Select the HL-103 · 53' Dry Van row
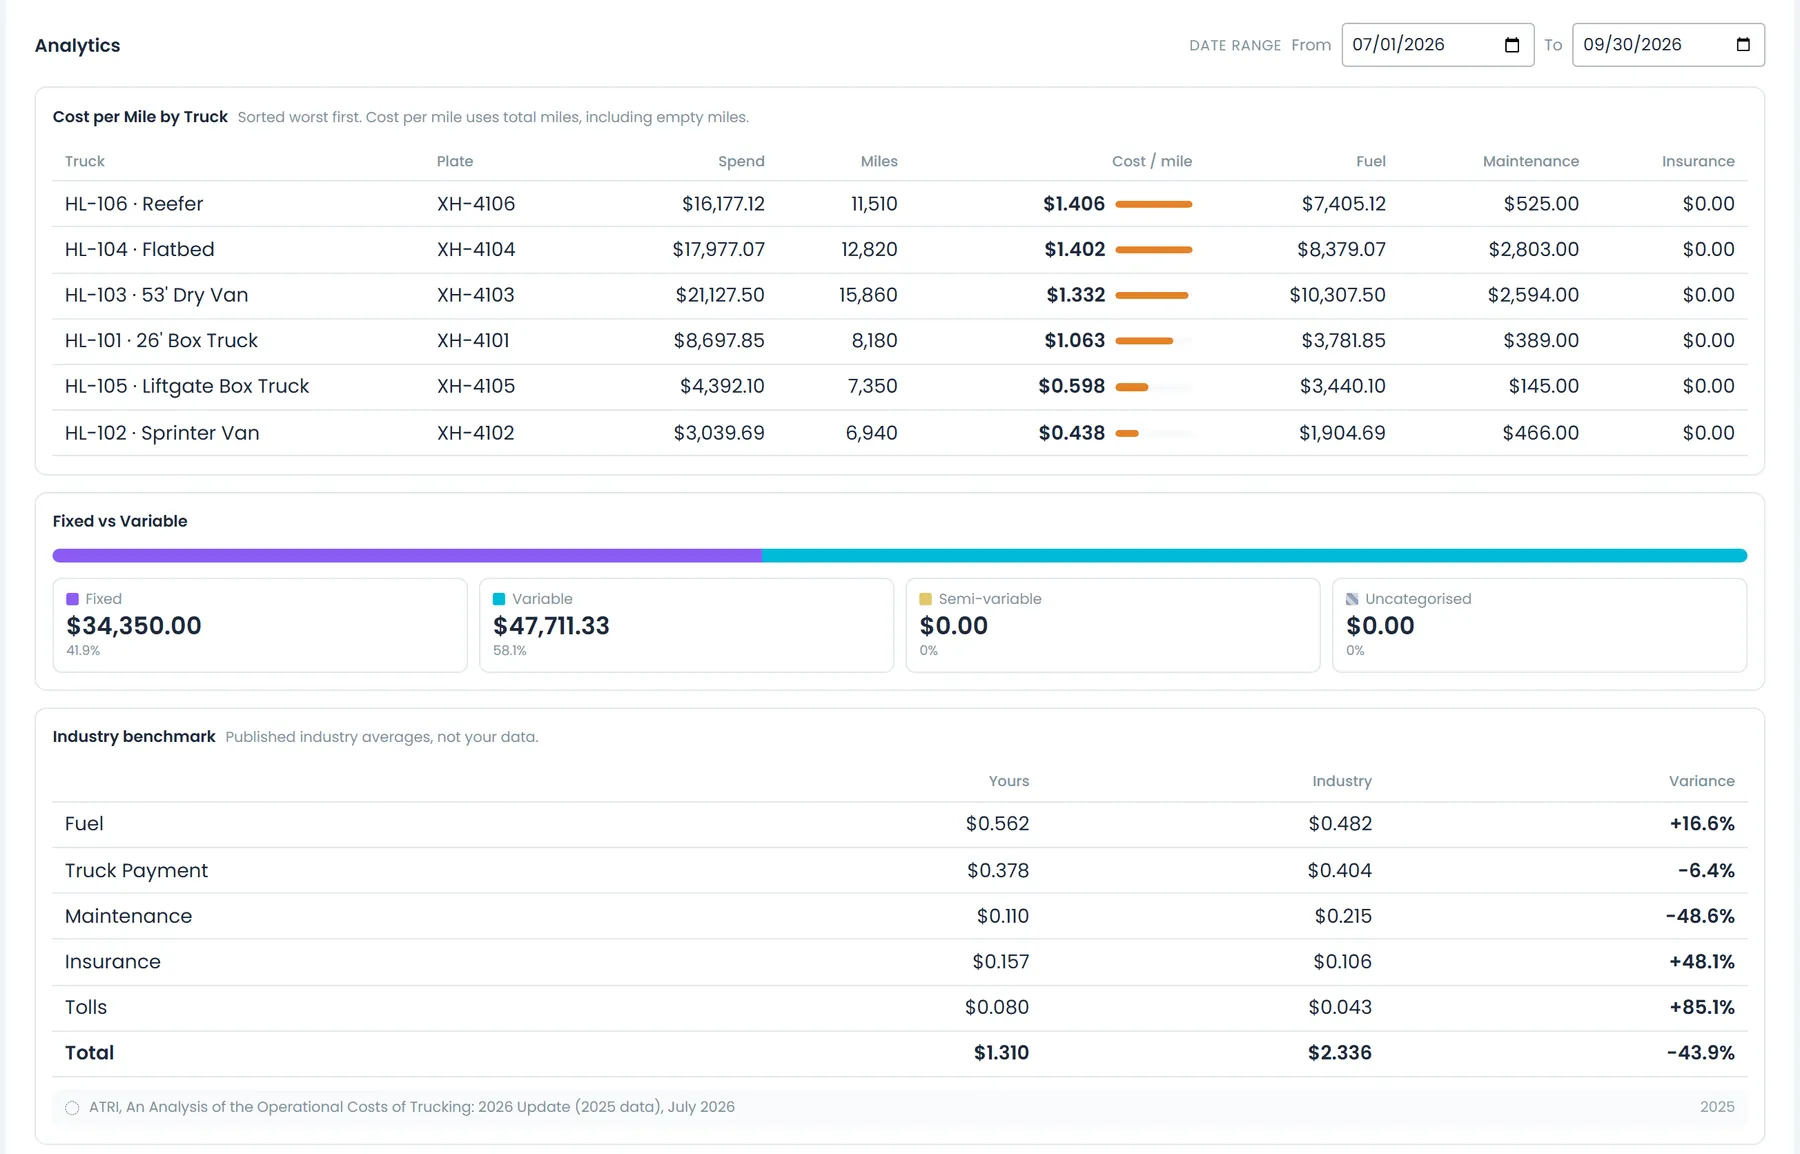 900,296
